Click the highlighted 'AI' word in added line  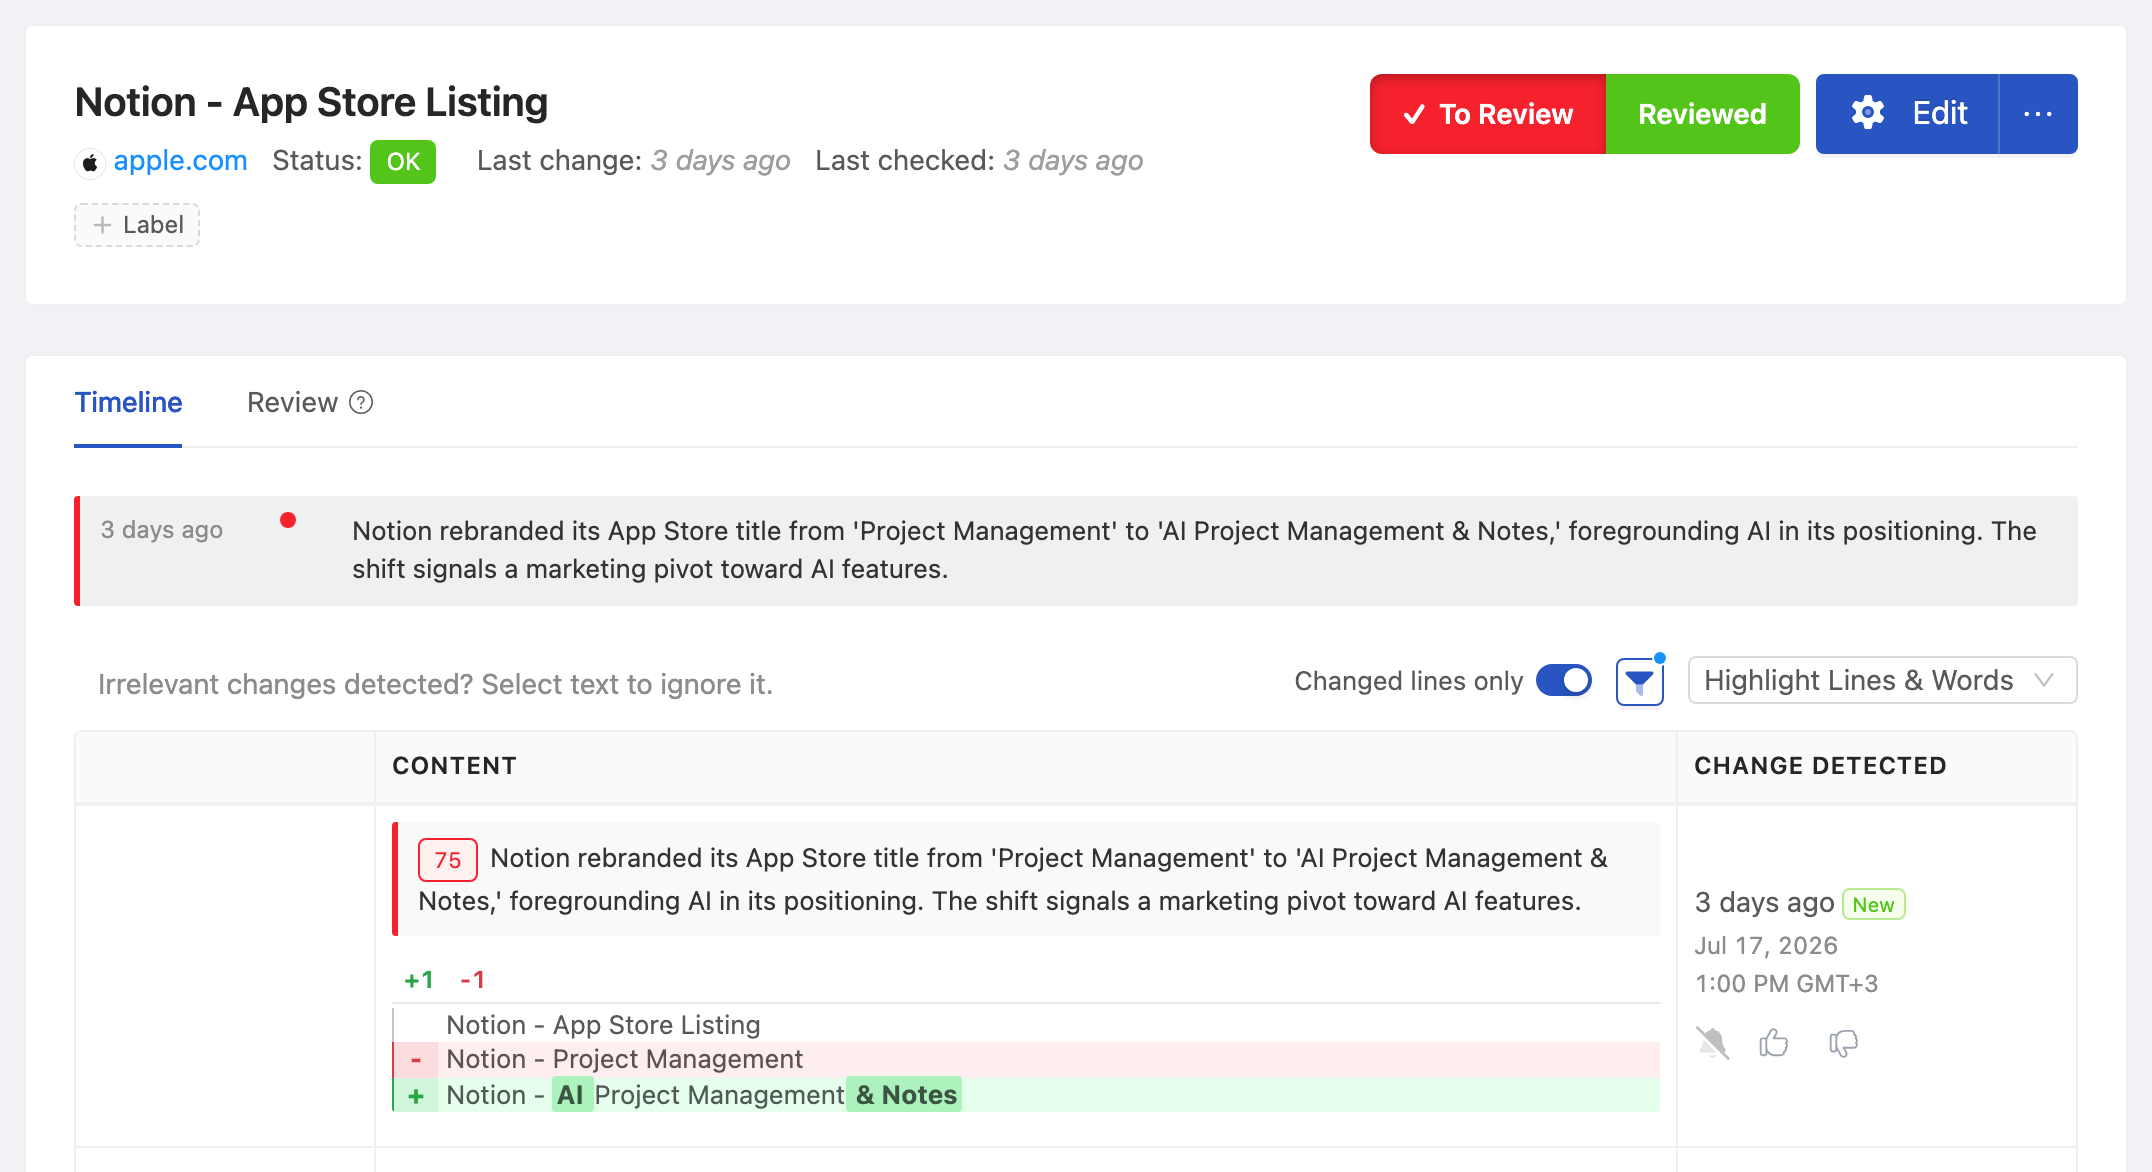coord(571,1095)
